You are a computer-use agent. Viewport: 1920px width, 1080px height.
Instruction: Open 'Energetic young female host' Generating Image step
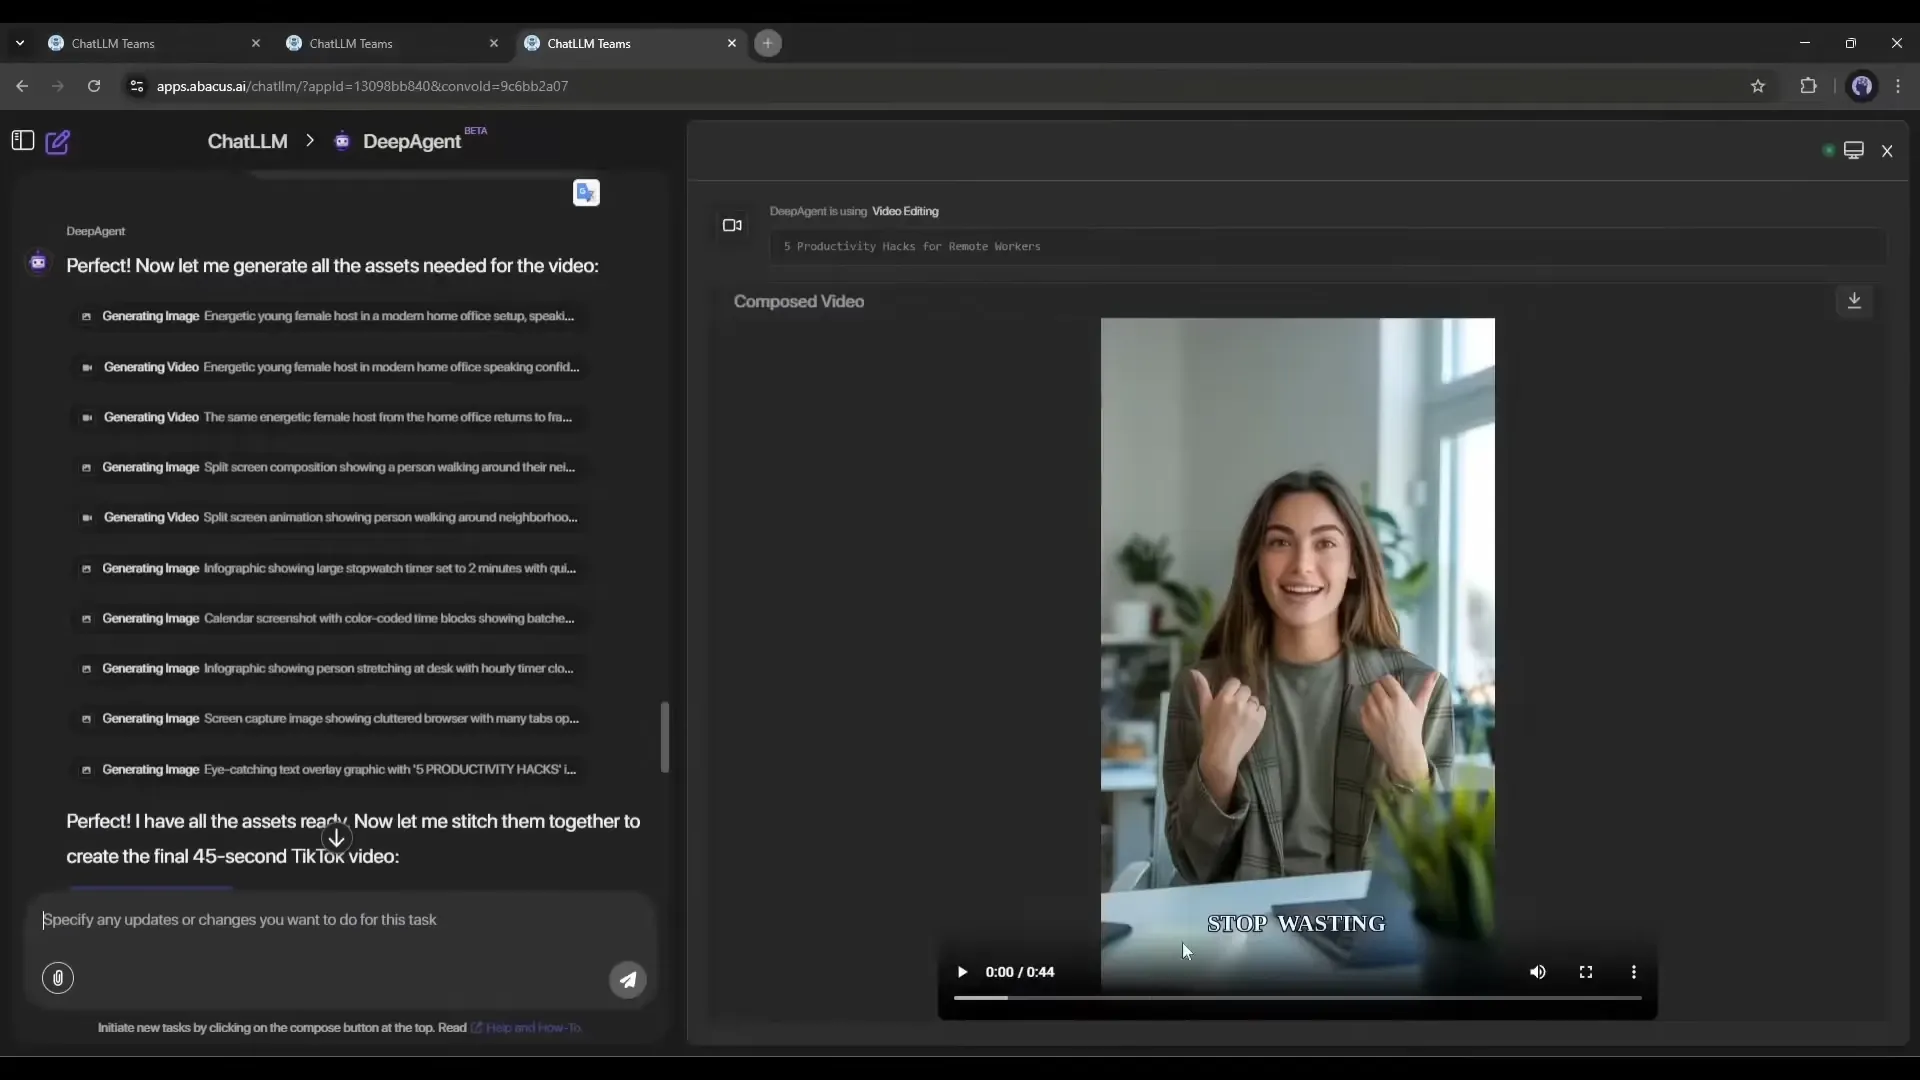(x=329, y=316)
